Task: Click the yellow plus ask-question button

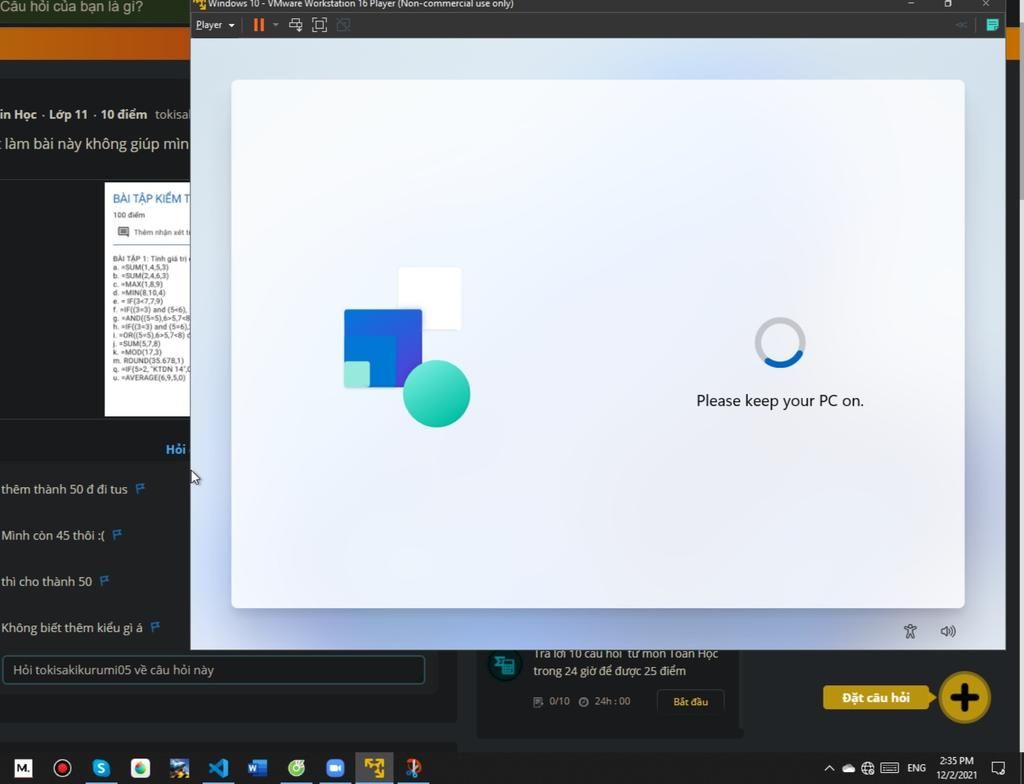Action: tap(965, 697)
